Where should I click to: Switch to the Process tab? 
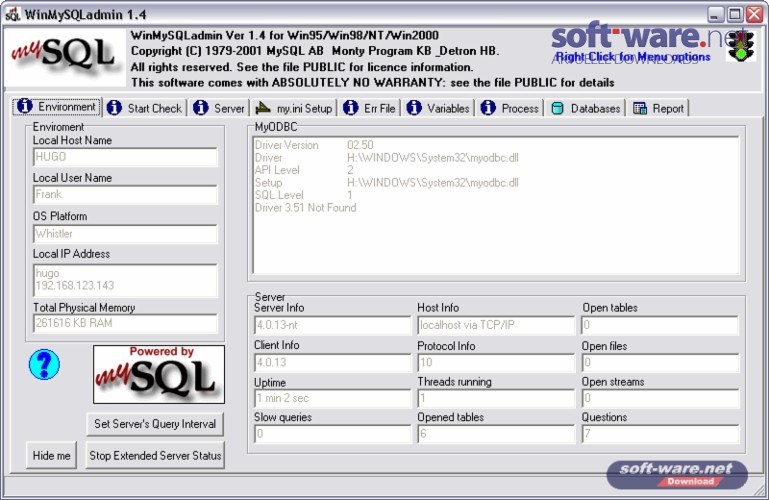coord(510,108)
